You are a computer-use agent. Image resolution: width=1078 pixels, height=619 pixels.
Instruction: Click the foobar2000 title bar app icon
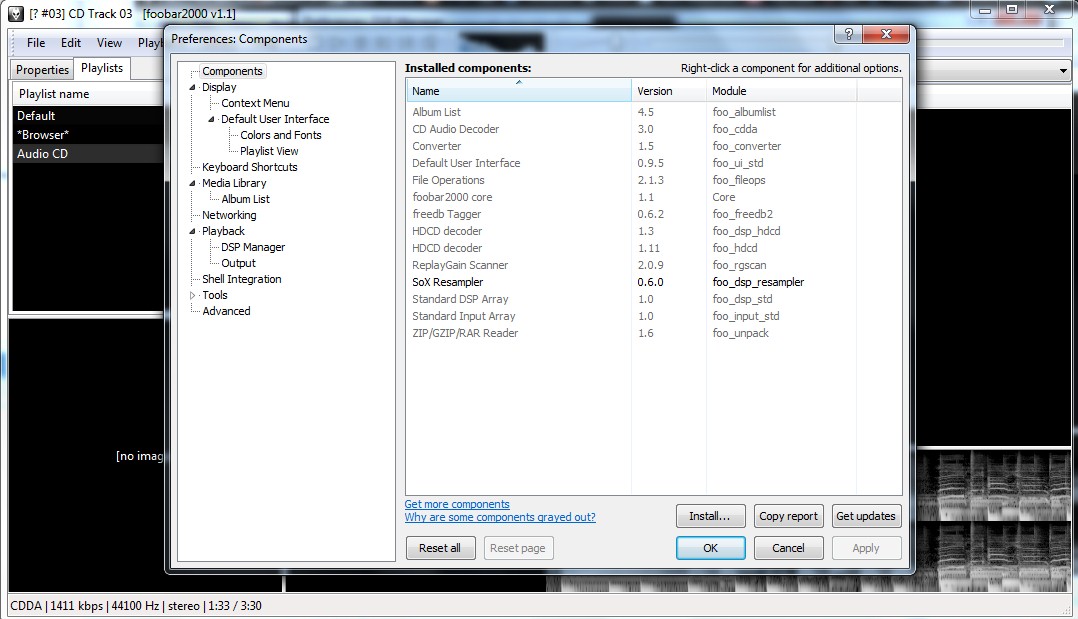point(15,14)
